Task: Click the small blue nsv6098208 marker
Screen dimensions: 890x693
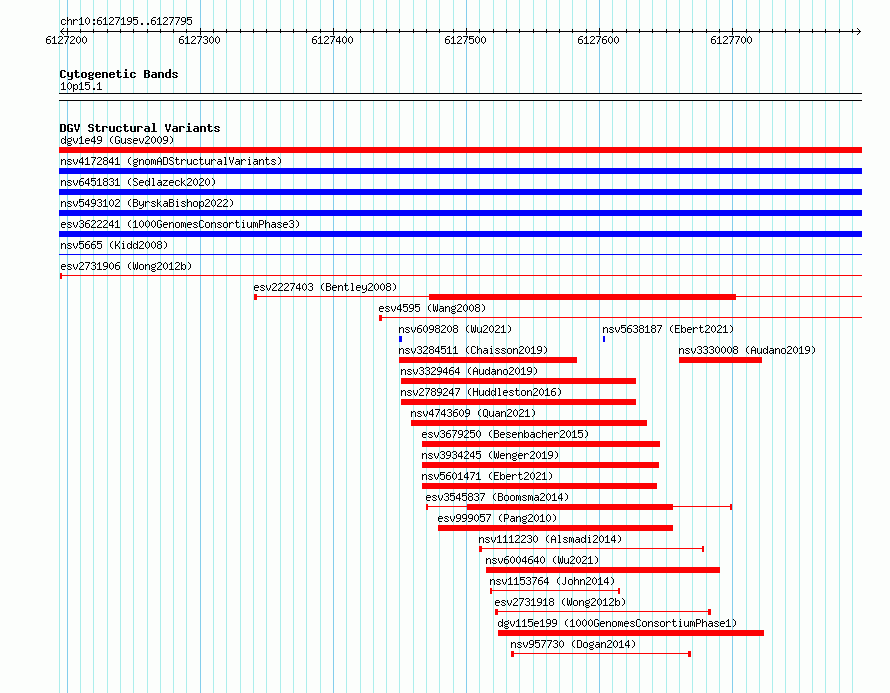Action: coord(400,339)
